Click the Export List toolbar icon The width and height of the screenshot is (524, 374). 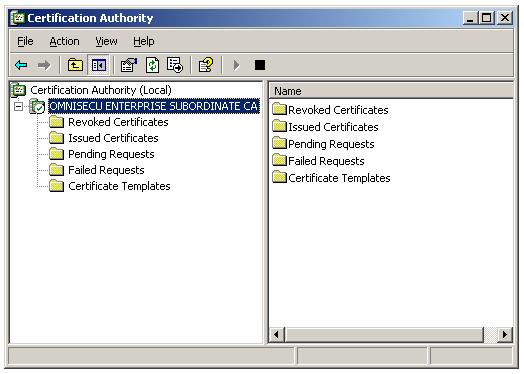pyautogui.click(x=175, y=65)
